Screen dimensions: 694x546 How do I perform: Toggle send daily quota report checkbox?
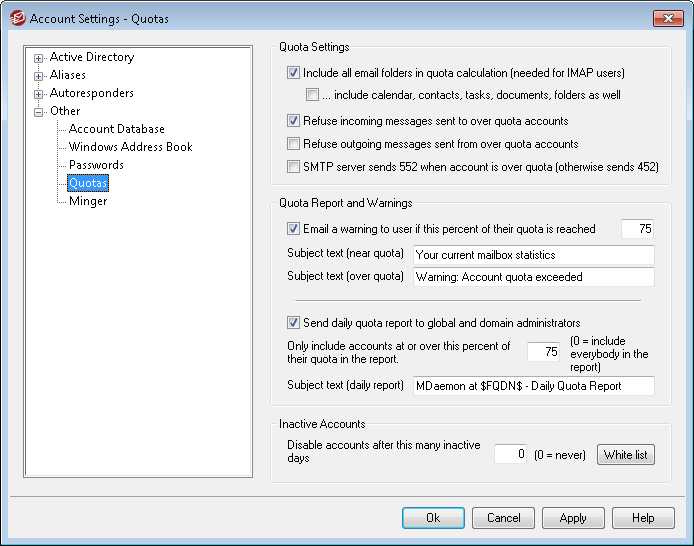coord(293,323)
